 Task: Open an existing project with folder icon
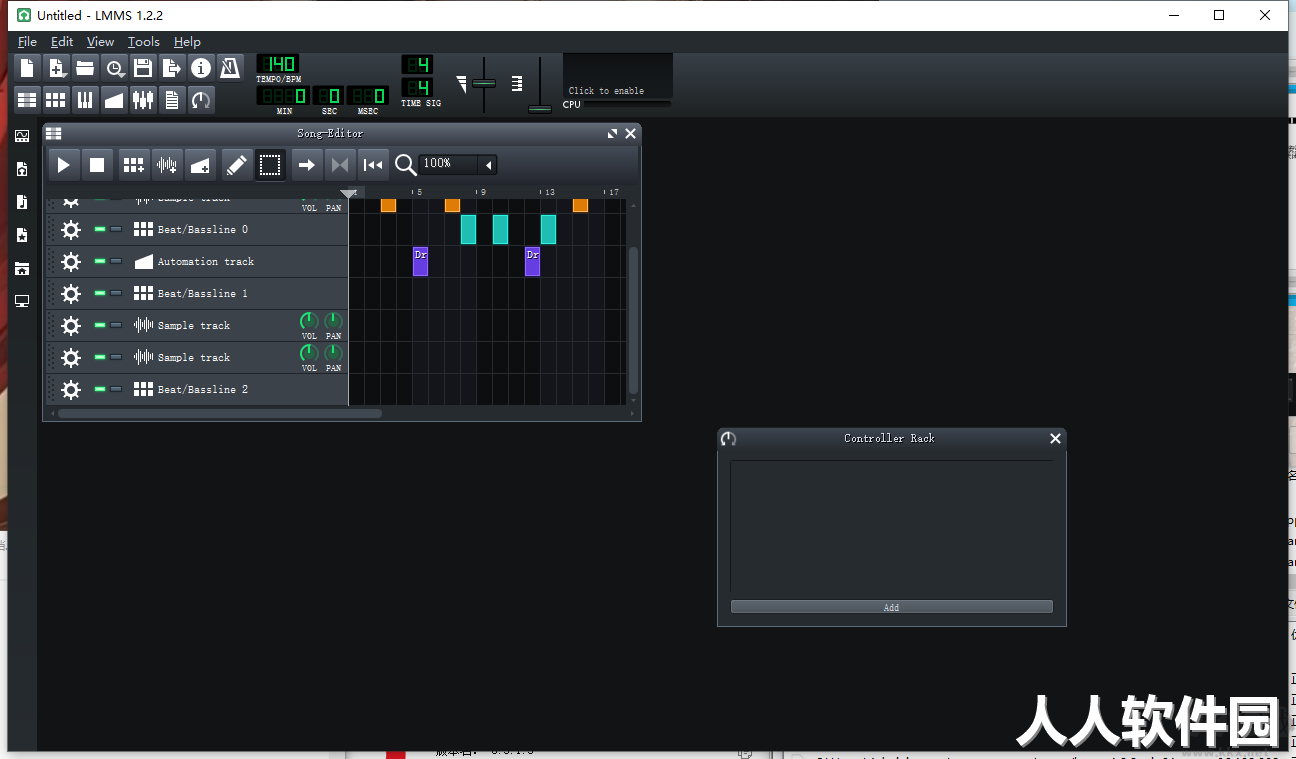click(85, 68)
